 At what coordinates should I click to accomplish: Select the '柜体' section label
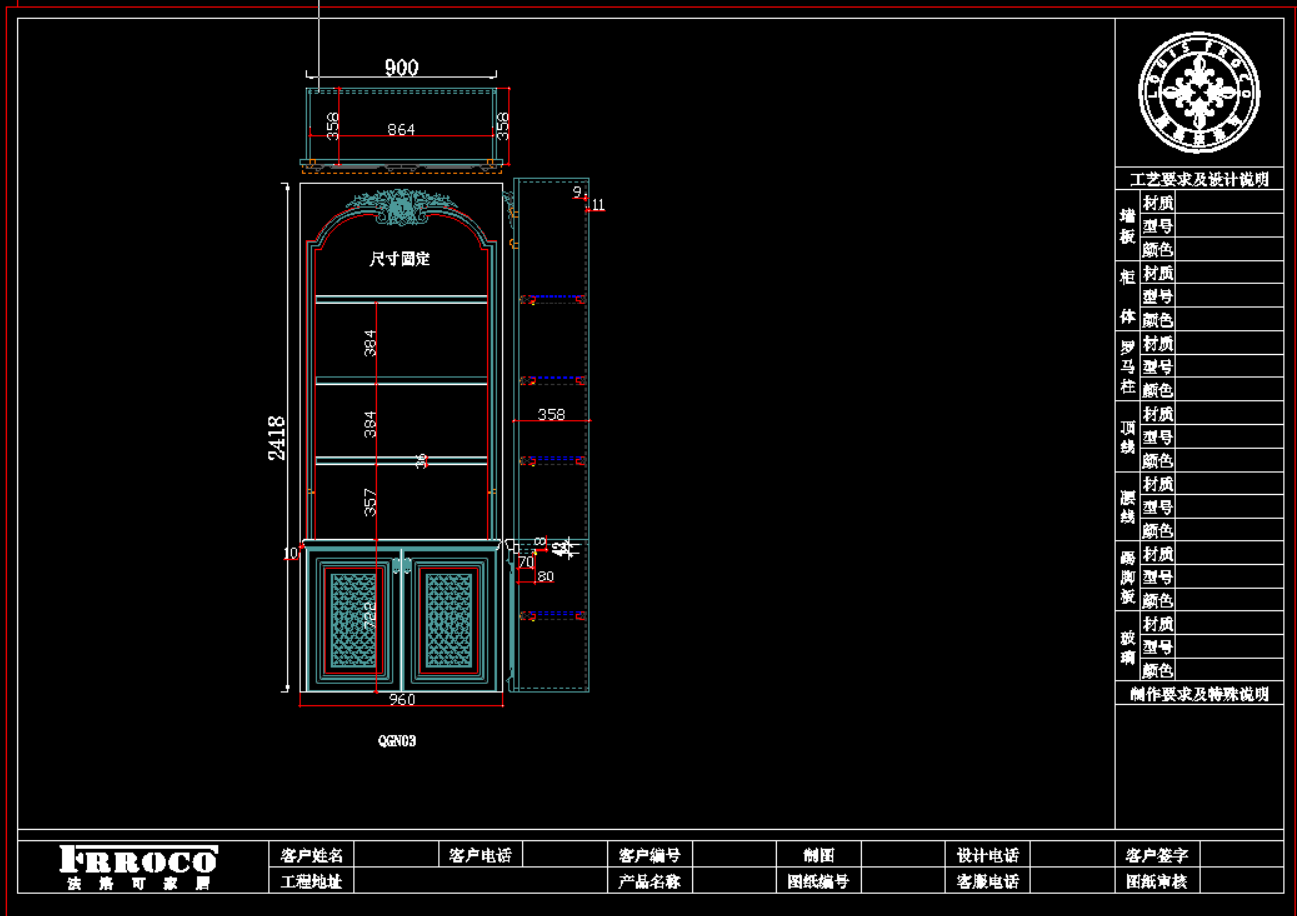point(1128,296)
